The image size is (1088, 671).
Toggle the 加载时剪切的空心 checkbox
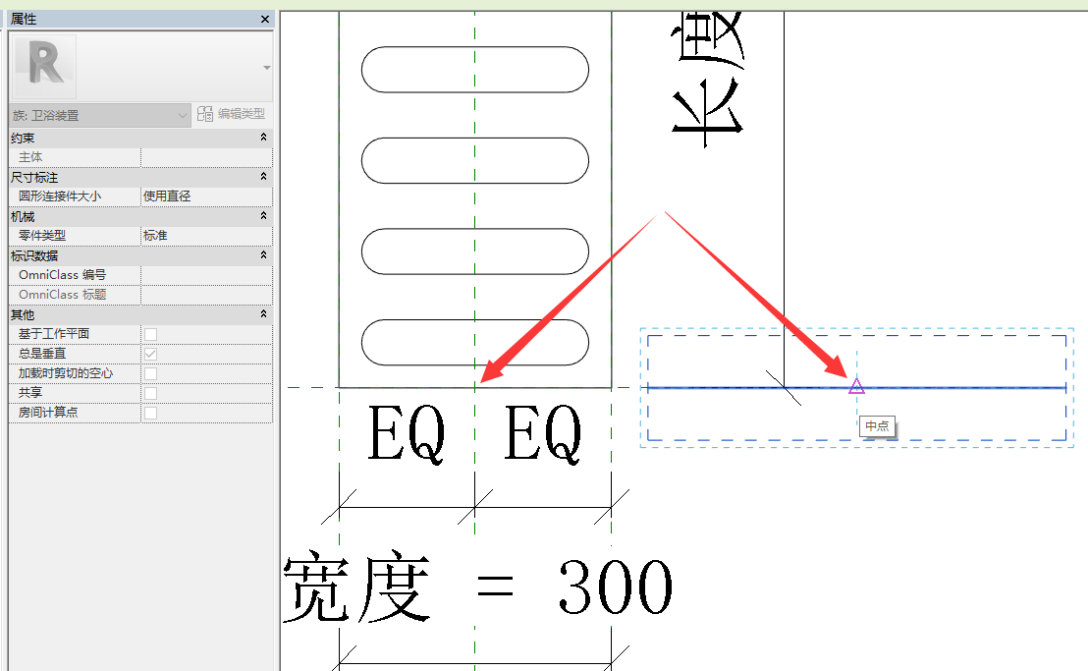[x=150, y=373]
